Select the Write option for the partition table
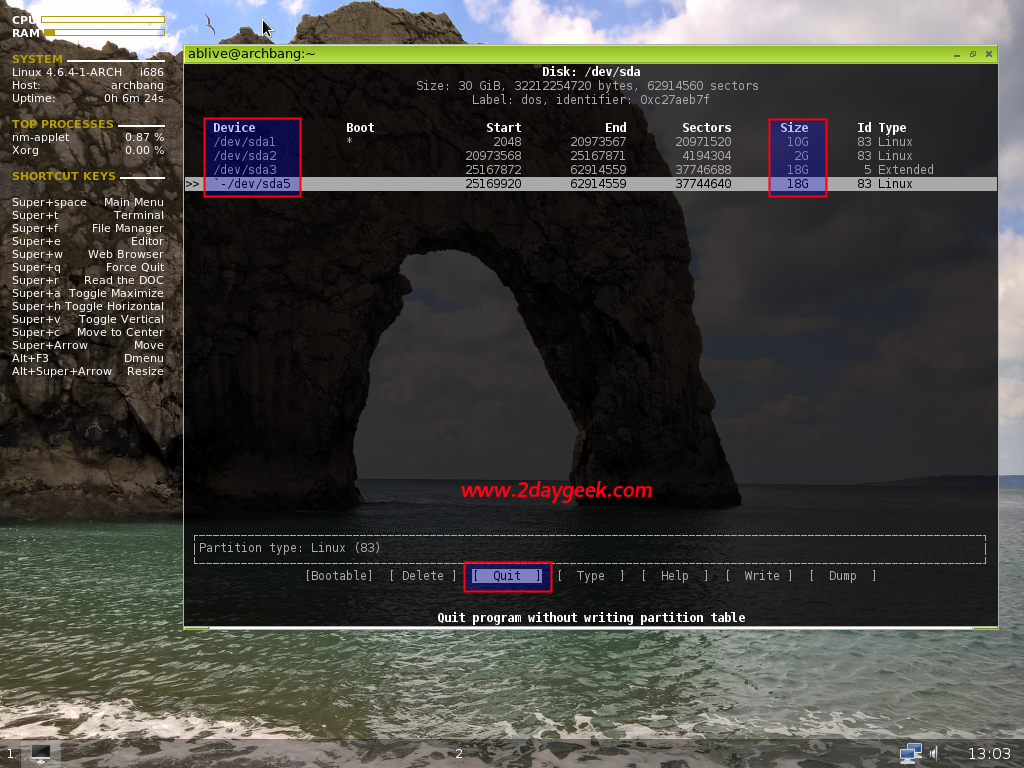Image resolution: width=1024 pixels, height=768 pixels. [x=760, y=575]
